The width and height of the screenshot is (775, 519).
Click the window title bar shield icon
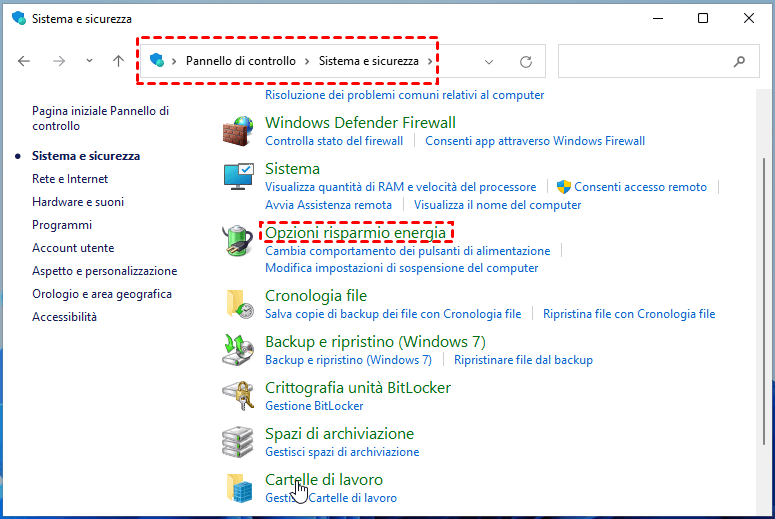(19, 18)
